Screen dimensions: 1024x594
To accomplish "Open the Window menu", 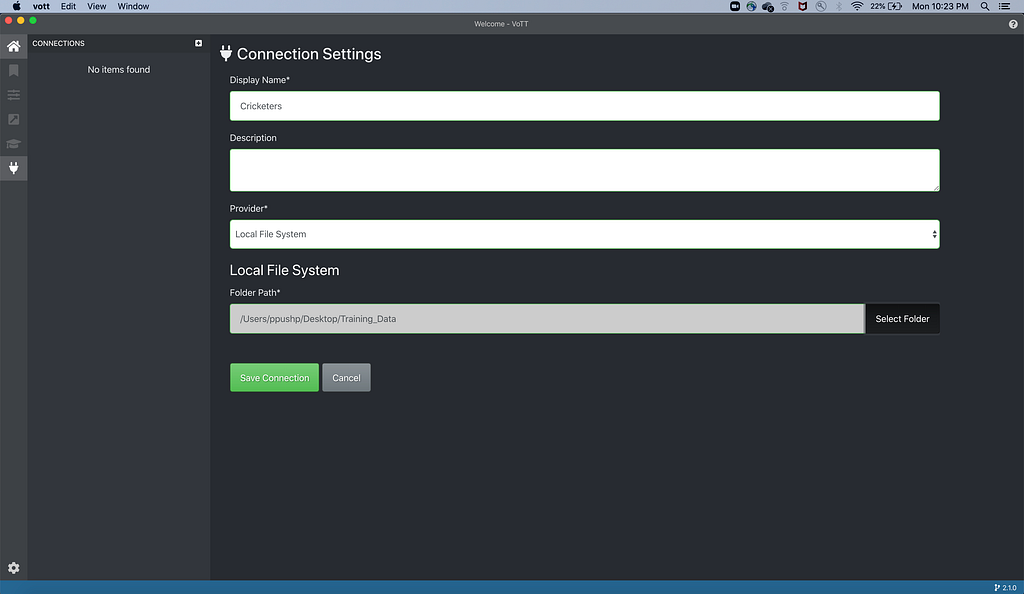I will pos(133,7).
